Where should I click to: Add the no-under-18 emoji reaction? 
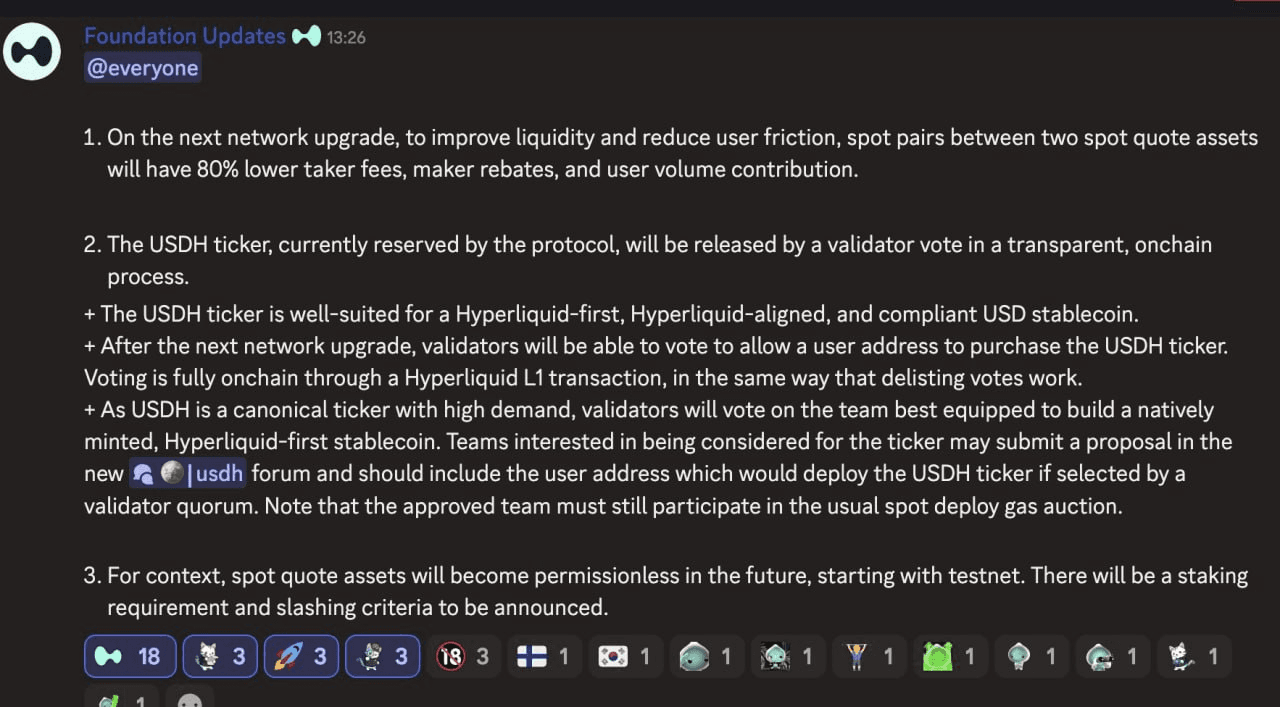pos(463,656)
